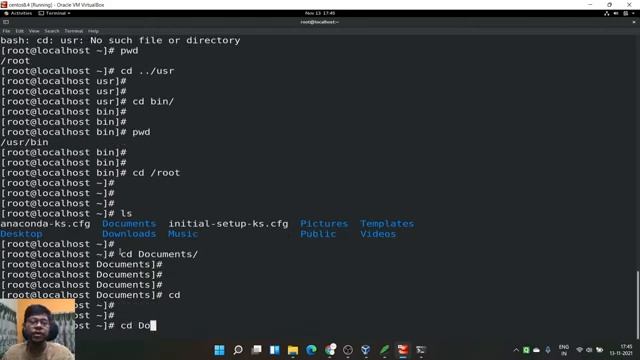Click the battery status tray icon

(x=599, y=350)
